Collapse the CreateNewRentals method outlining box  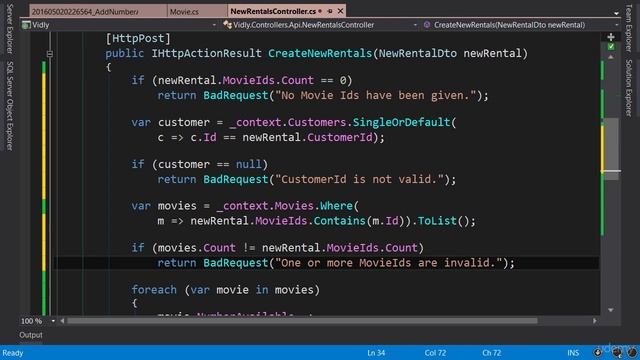click(x=49, y=54)
